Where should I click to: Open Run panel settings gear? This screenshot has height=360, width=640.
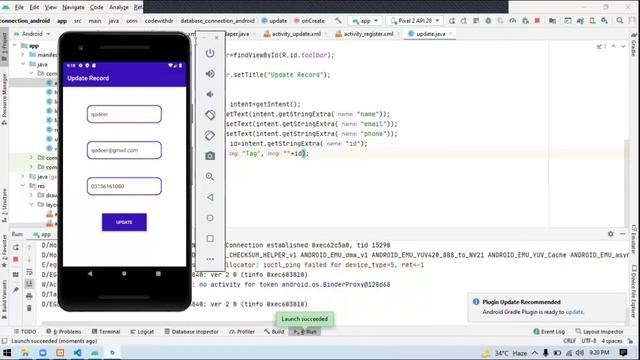(611, 234)
